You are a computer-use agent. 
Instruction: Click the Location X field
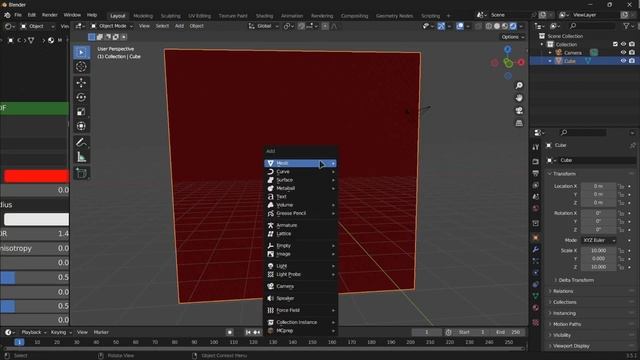click(x=598, y=186)
